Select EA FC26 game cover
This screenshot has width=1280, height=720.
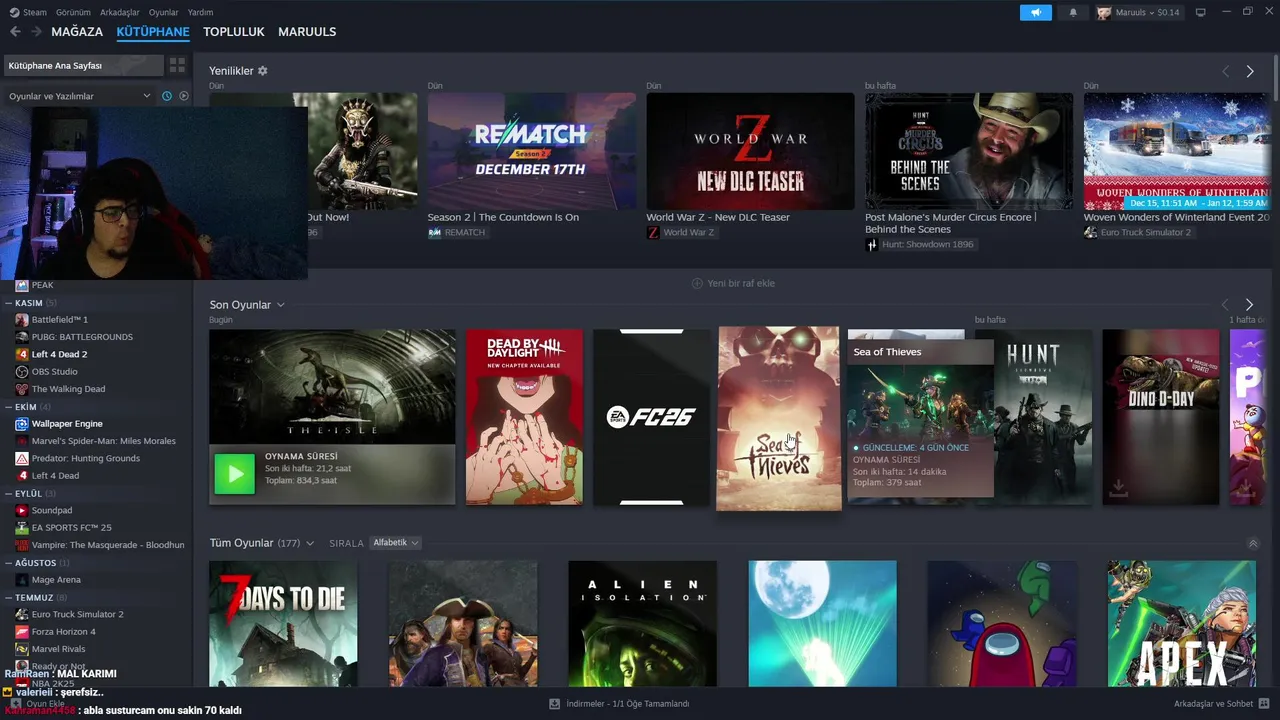point(651,417)
